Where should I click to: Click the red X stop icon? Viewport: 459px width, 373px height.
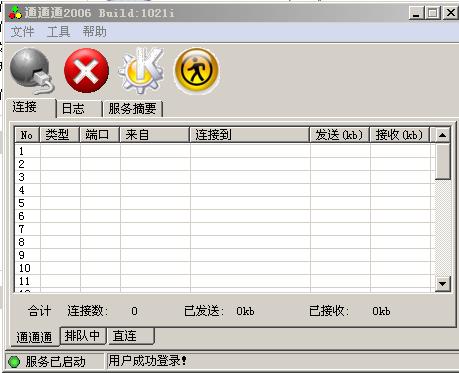(x=86, y=70)
